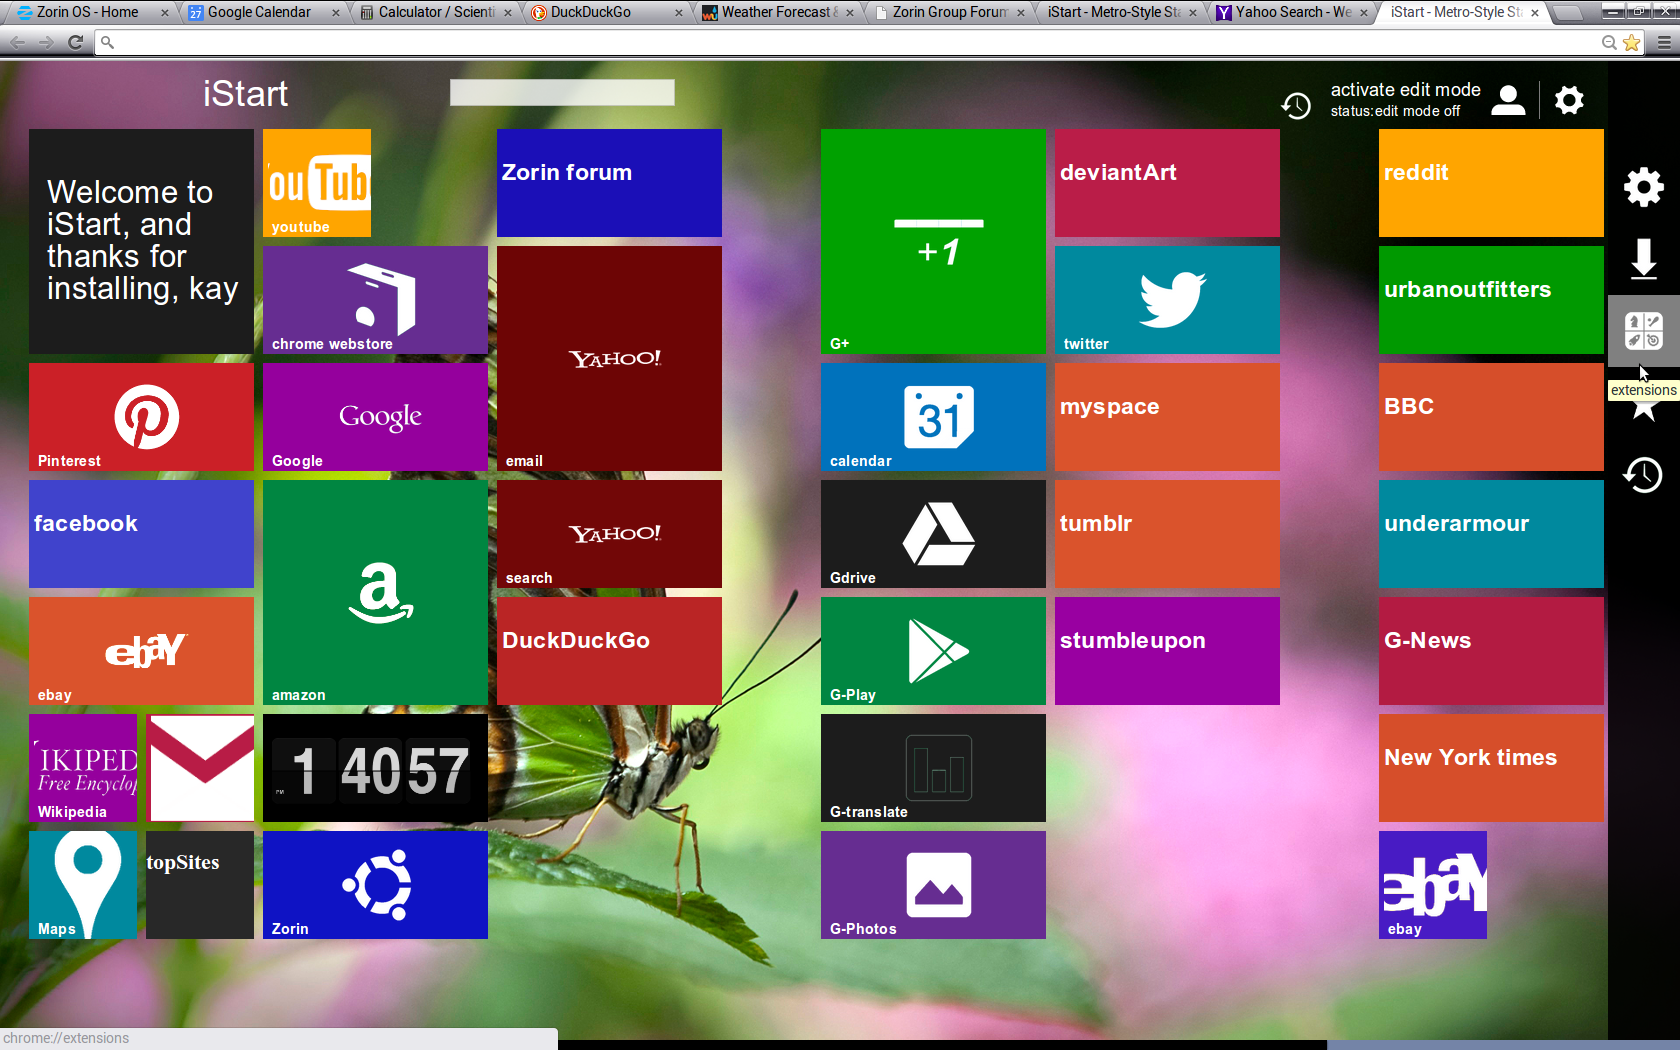Open the Chrome menu button
The height and width of the screenshot is (1050, 1680).
pyautogui.click(x=1664, y=42)
